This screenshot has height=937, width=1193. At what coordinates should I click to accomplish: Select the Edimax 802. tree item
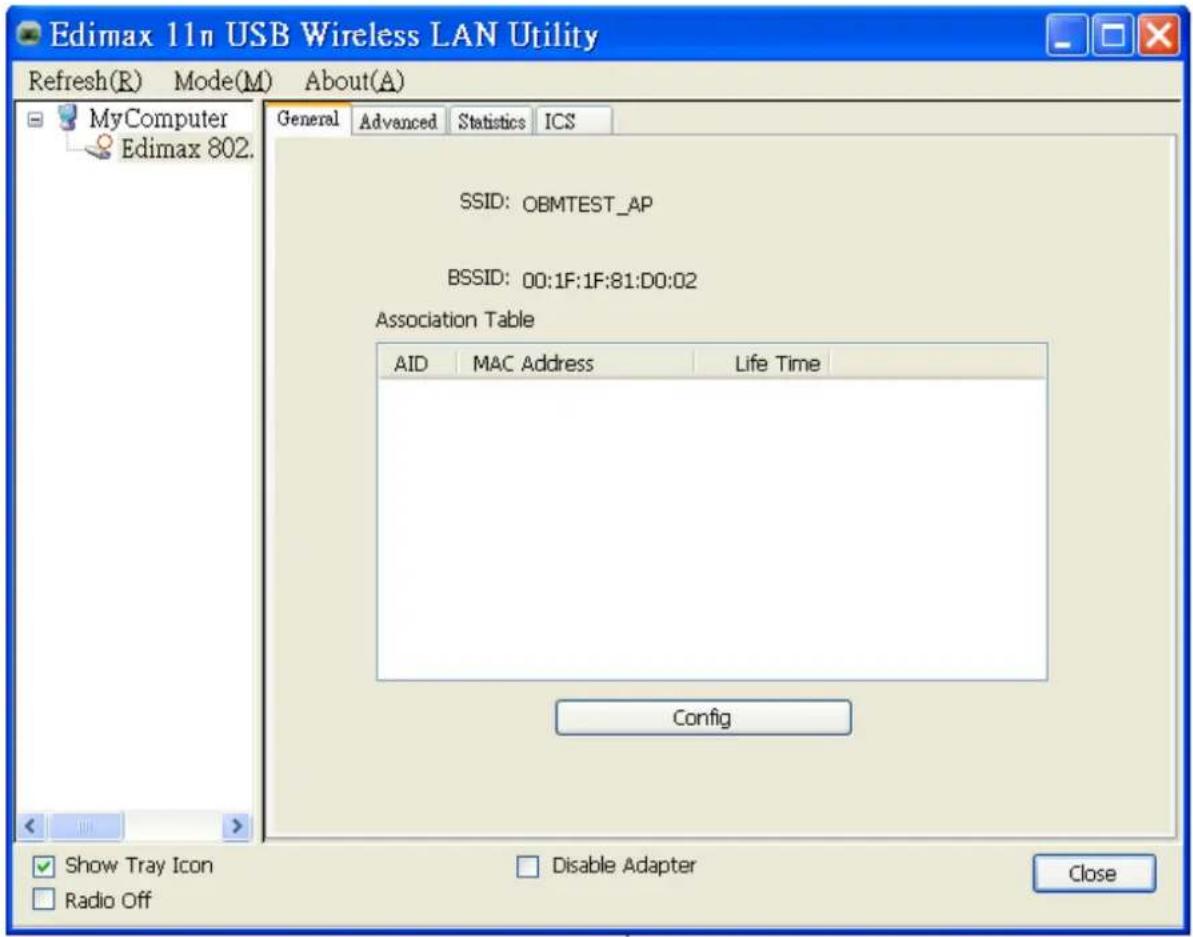pyautogui.click(x=186, y=148)
